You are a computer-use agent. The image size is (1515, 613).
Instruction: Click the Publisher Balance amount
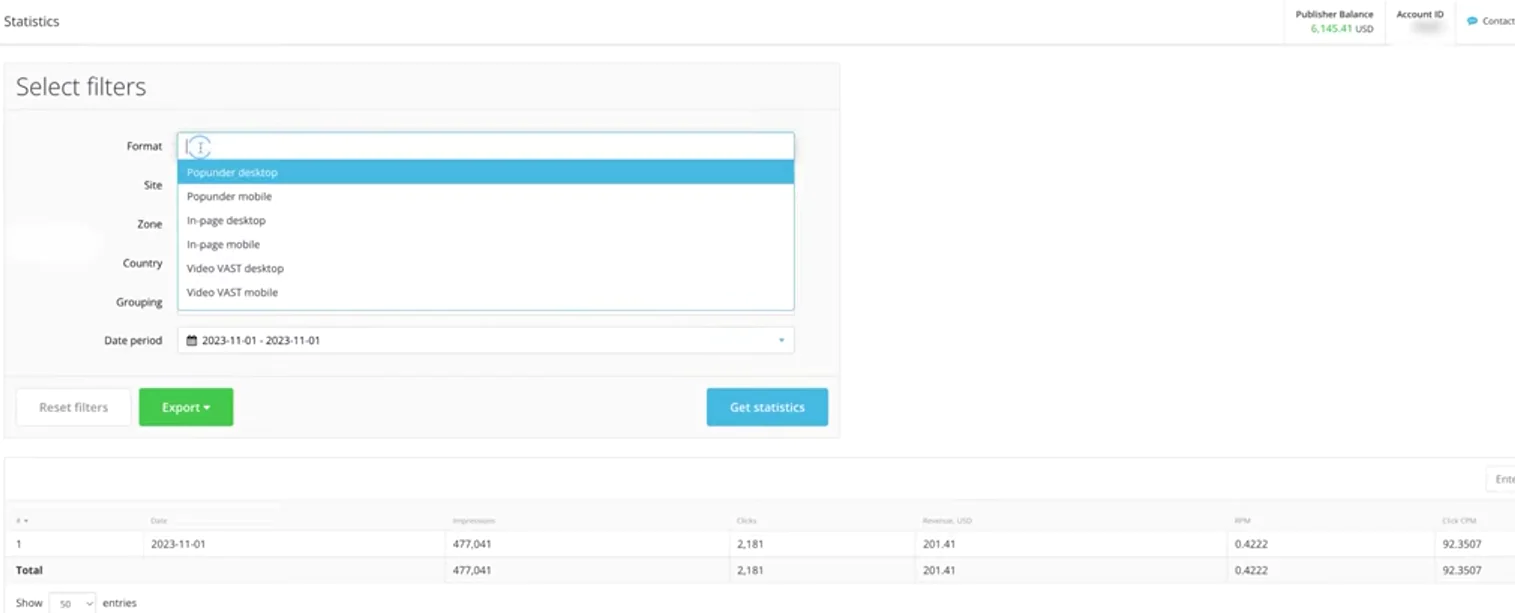point(1333,29)
